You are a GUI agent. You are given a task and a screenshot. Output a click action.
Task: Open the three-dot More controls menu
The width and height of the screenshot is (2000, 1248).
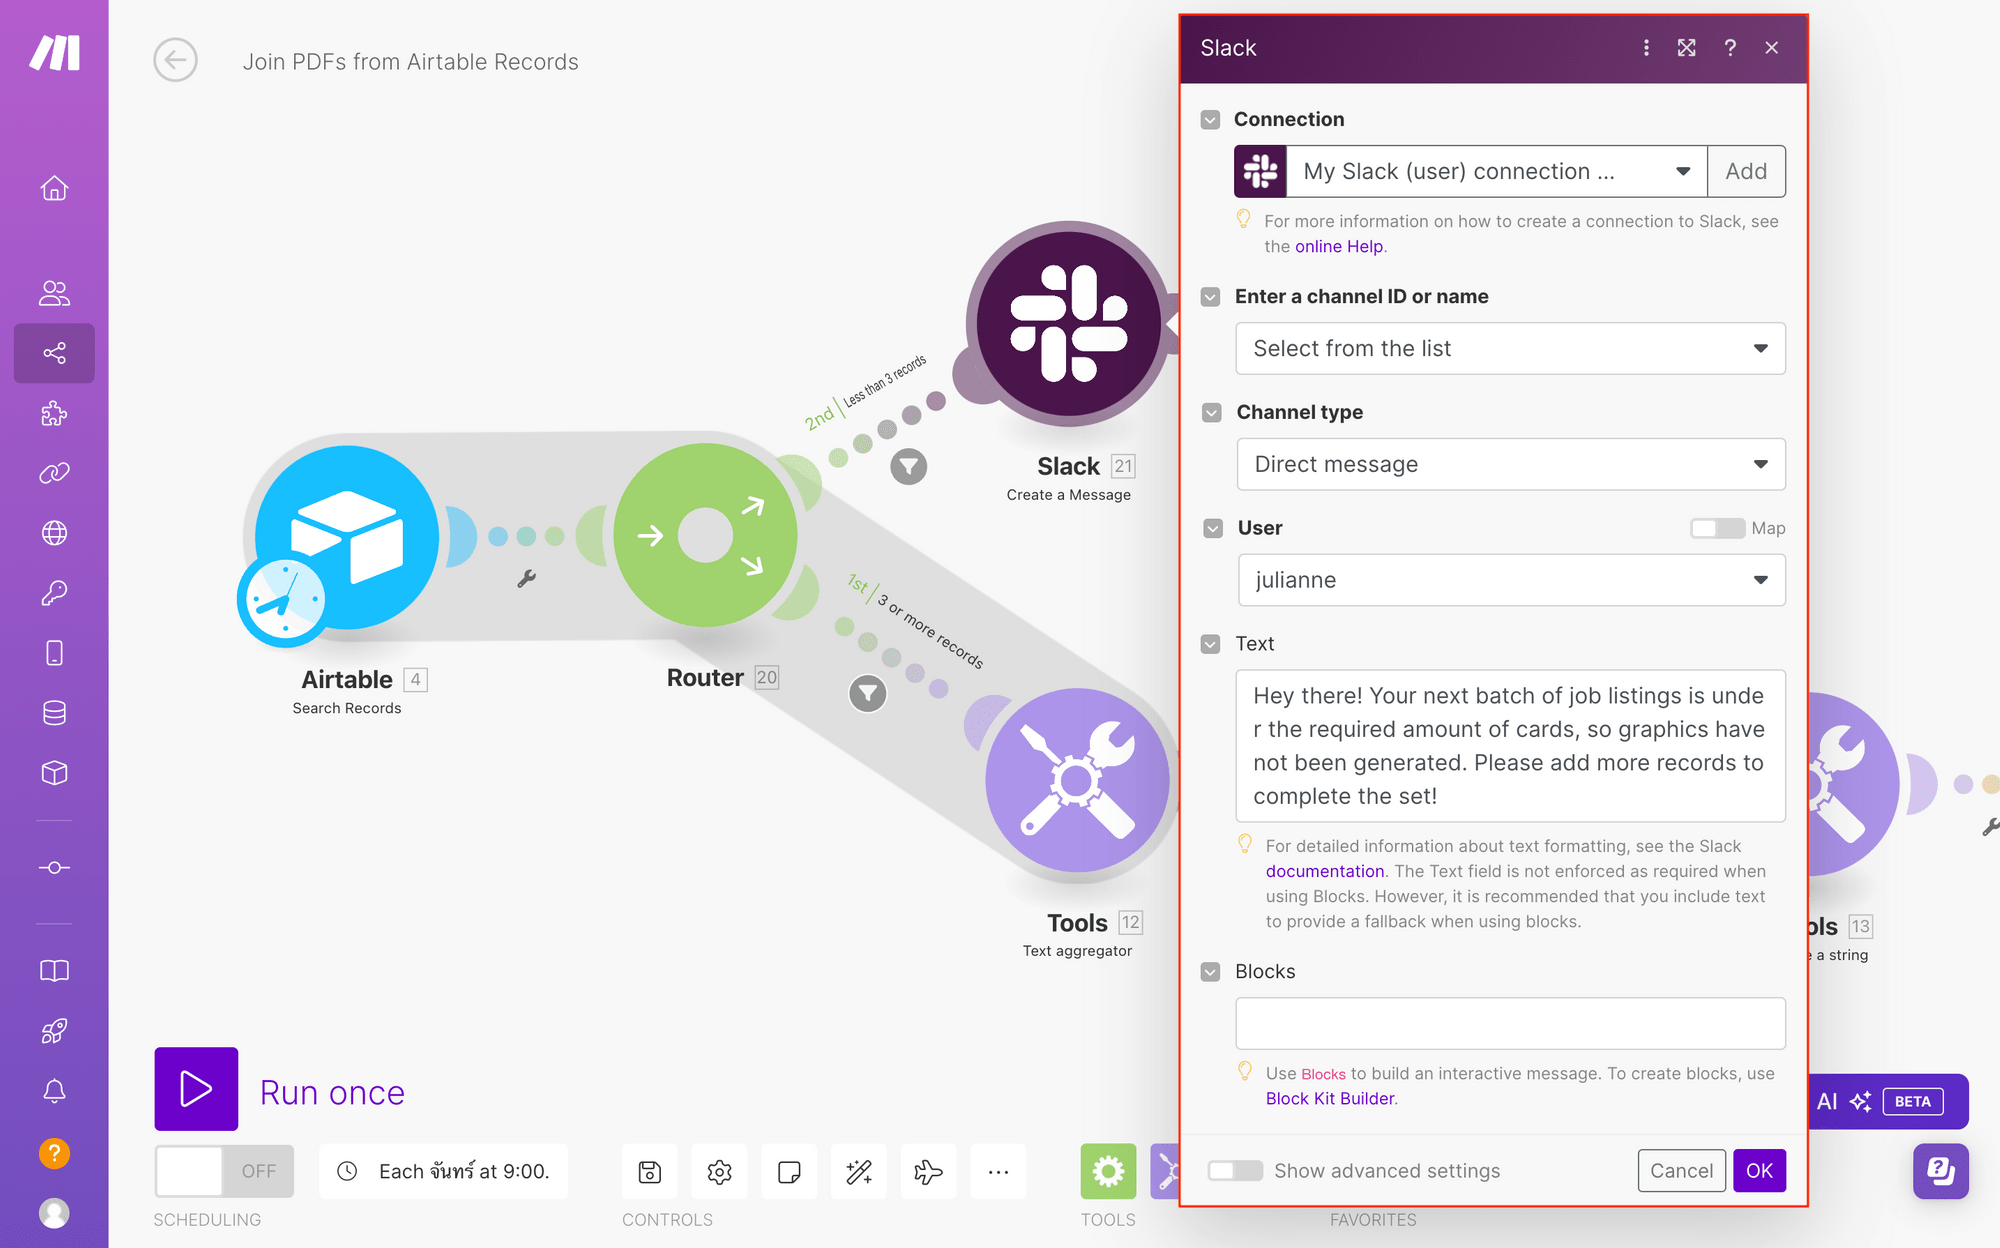[x=998, y=1171]
